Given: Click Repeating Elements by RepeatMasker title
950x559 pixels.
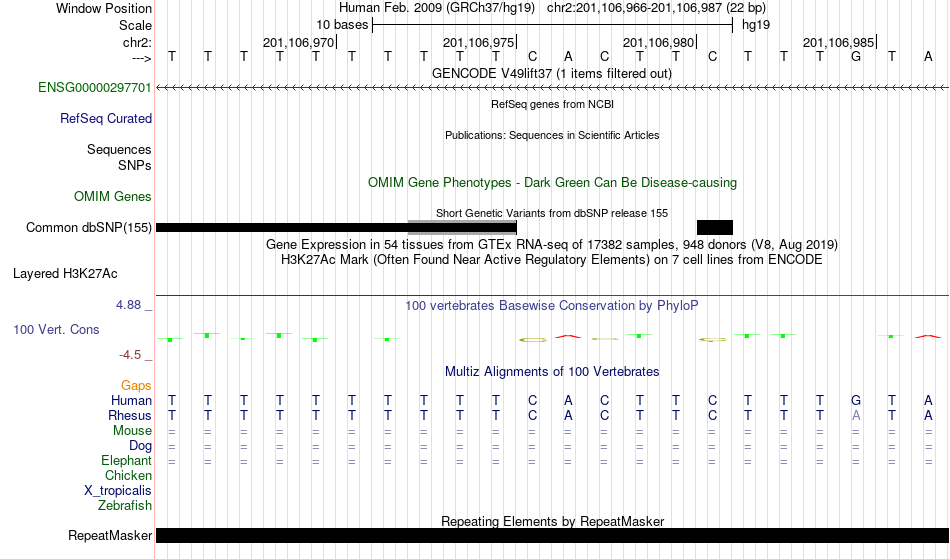Looking at the screenshot, I should click(x=553, y=521).
